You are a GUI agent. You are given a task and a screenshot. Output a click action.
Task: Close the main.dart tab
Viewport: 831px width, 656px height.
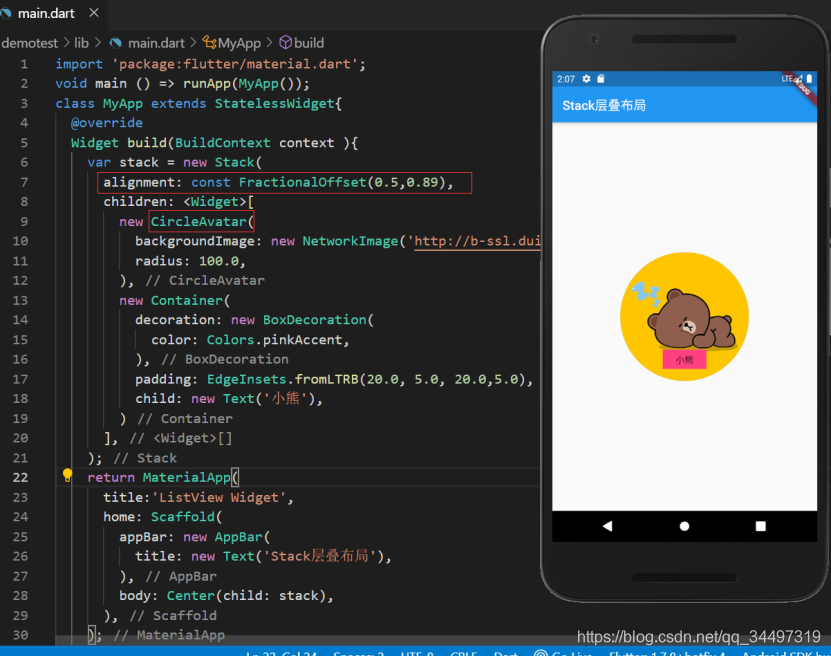point(94,13)
